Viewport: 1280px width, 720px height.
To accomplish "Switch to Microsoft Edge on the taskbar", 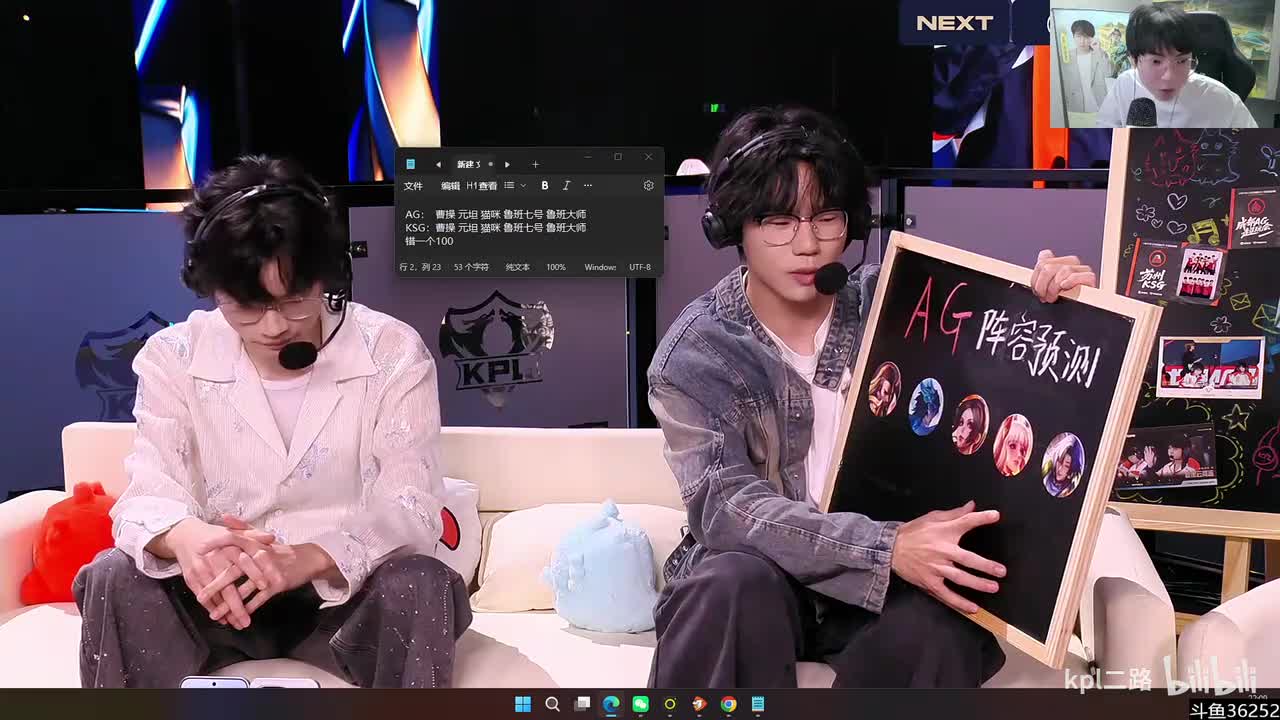I will pos(611,704).
